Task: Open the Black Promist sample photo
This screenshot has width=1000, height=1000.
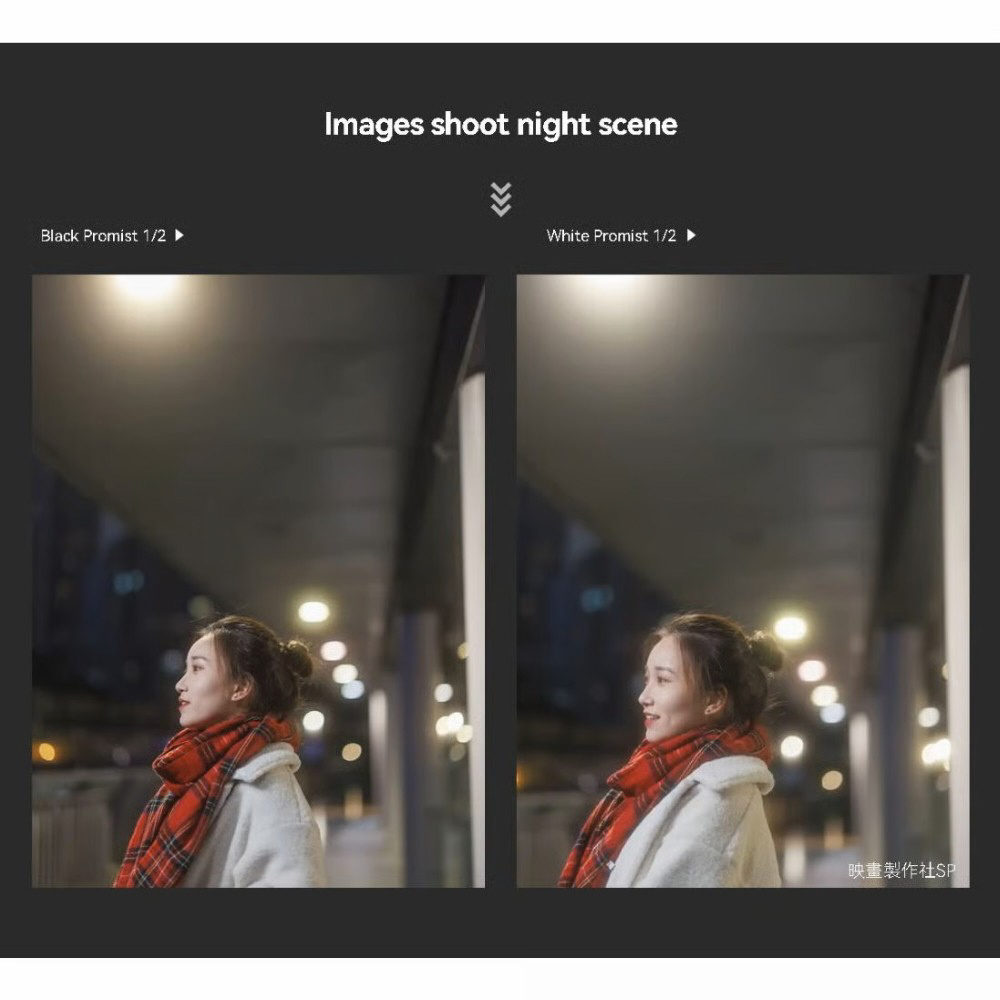Action: tap(258, 581)
